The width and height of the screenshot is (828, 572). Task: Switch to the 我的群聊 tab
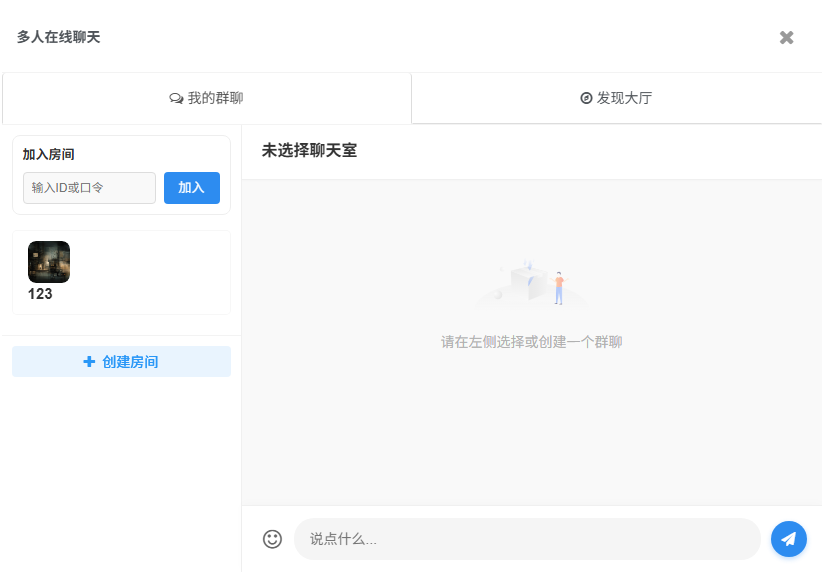tap(206, 98)
